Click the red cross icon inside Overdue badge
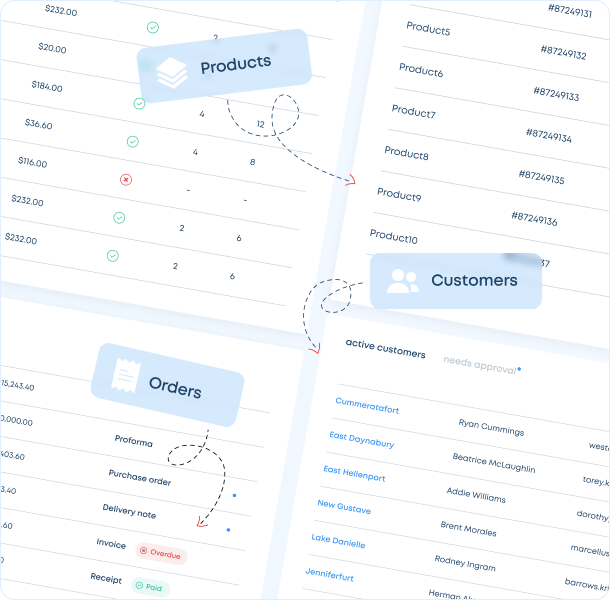 click(x=144, y=551)
